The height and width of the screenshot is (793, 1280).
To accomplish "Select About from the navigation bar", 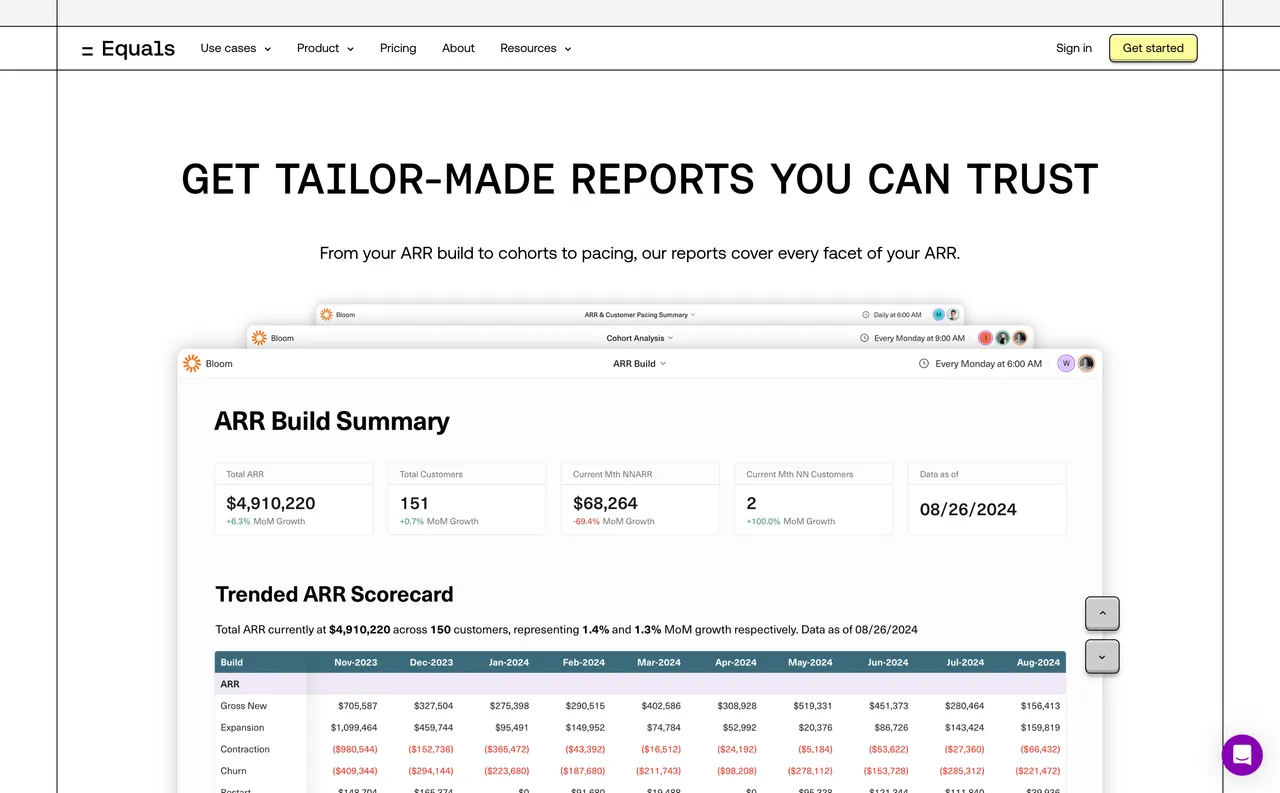I will tap(458, 47).
